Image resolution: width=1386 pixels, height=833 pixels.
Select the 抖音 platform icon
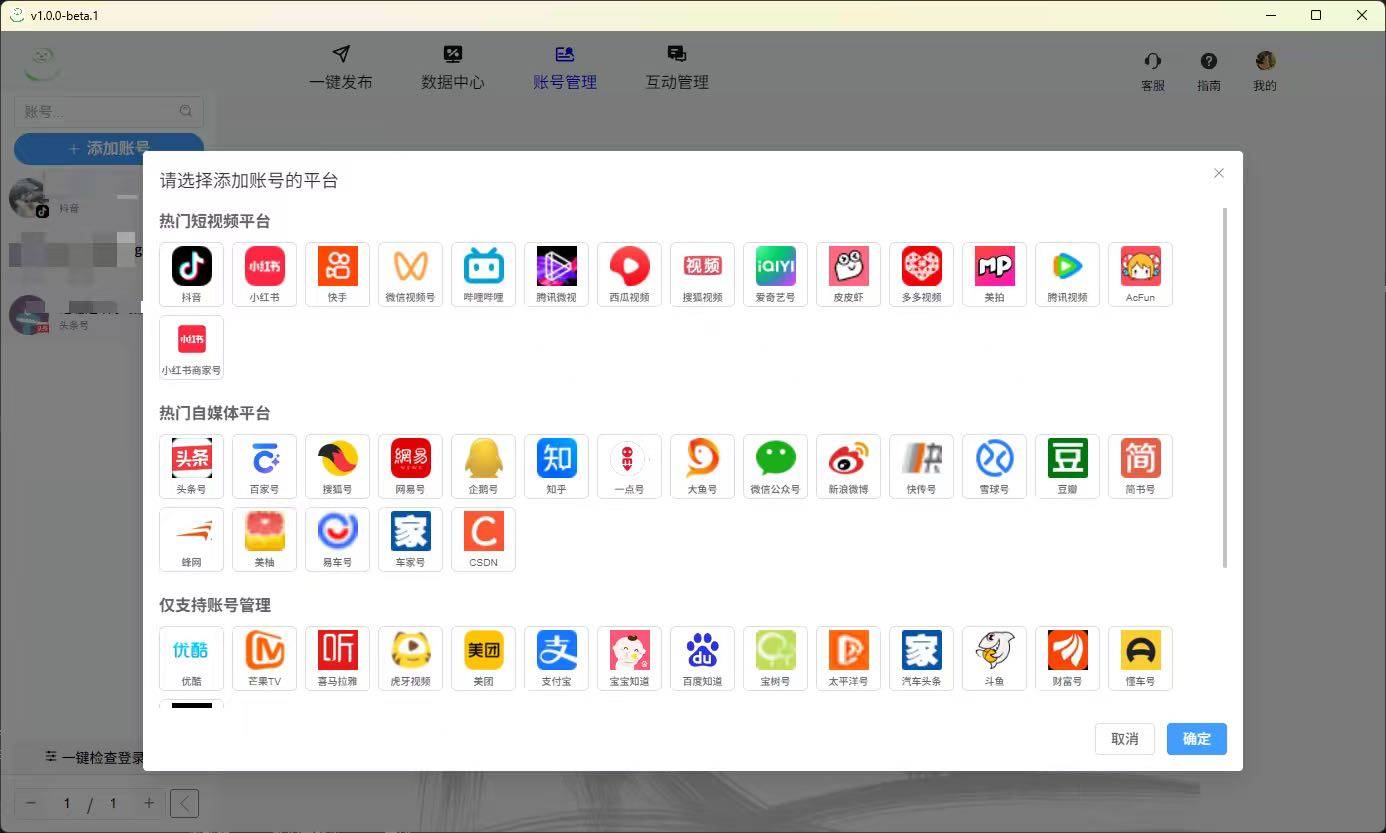(191, 274)
